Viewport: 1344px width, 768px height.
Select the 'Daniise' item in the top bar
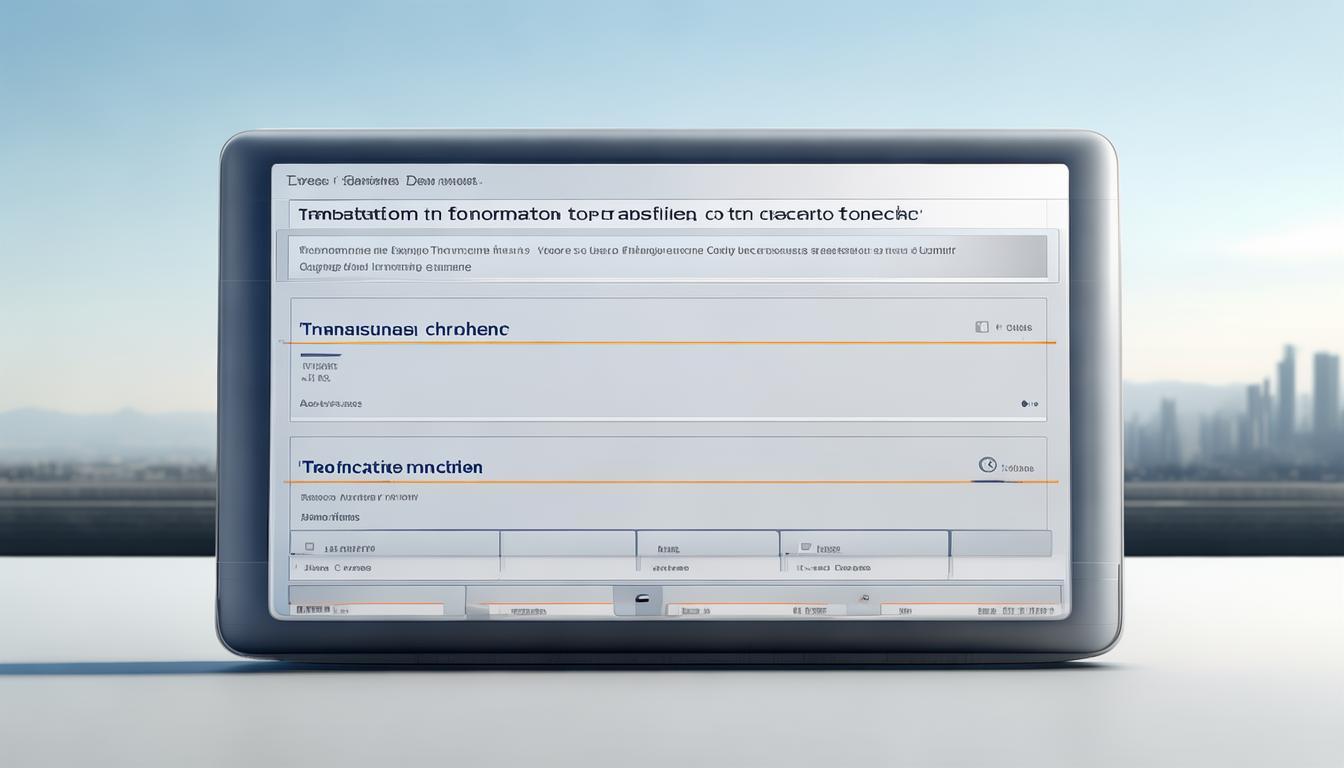click(x=368, y=182)
